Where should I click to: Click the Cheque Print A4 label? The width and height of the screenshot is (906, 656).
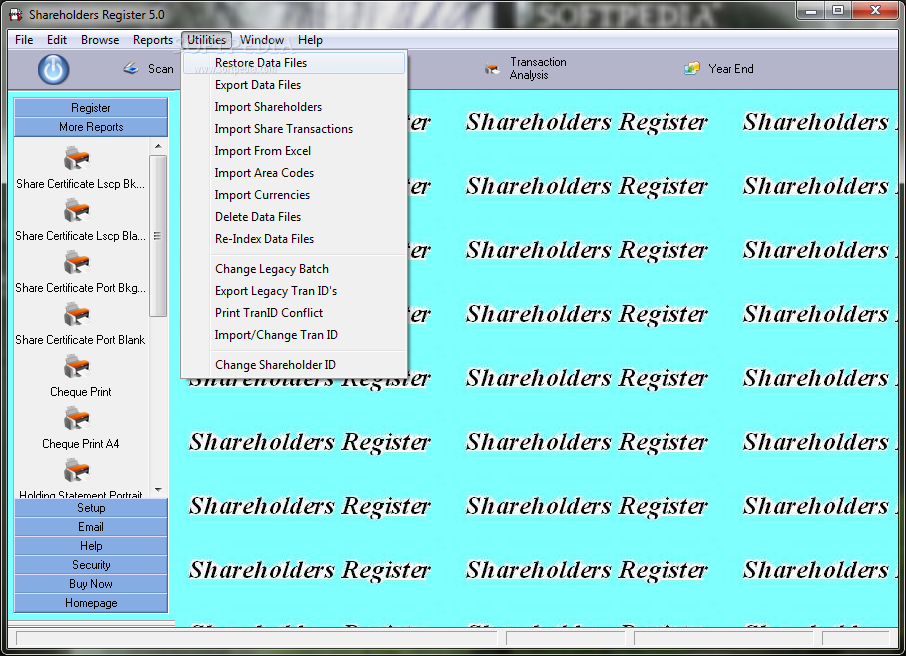(x=81, y=444)
